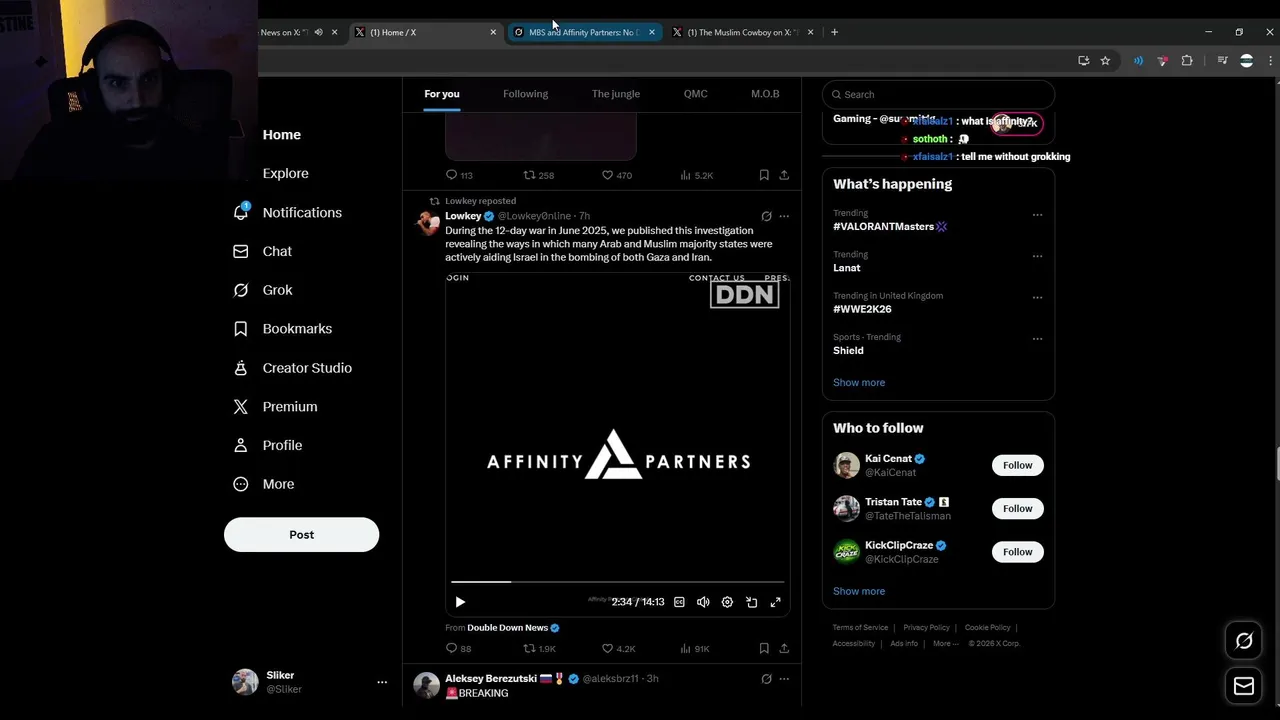This screenshot has height=720, width=1280.
Task: Bookmark this page with the star icon
Action: [x=1105, y=61]
